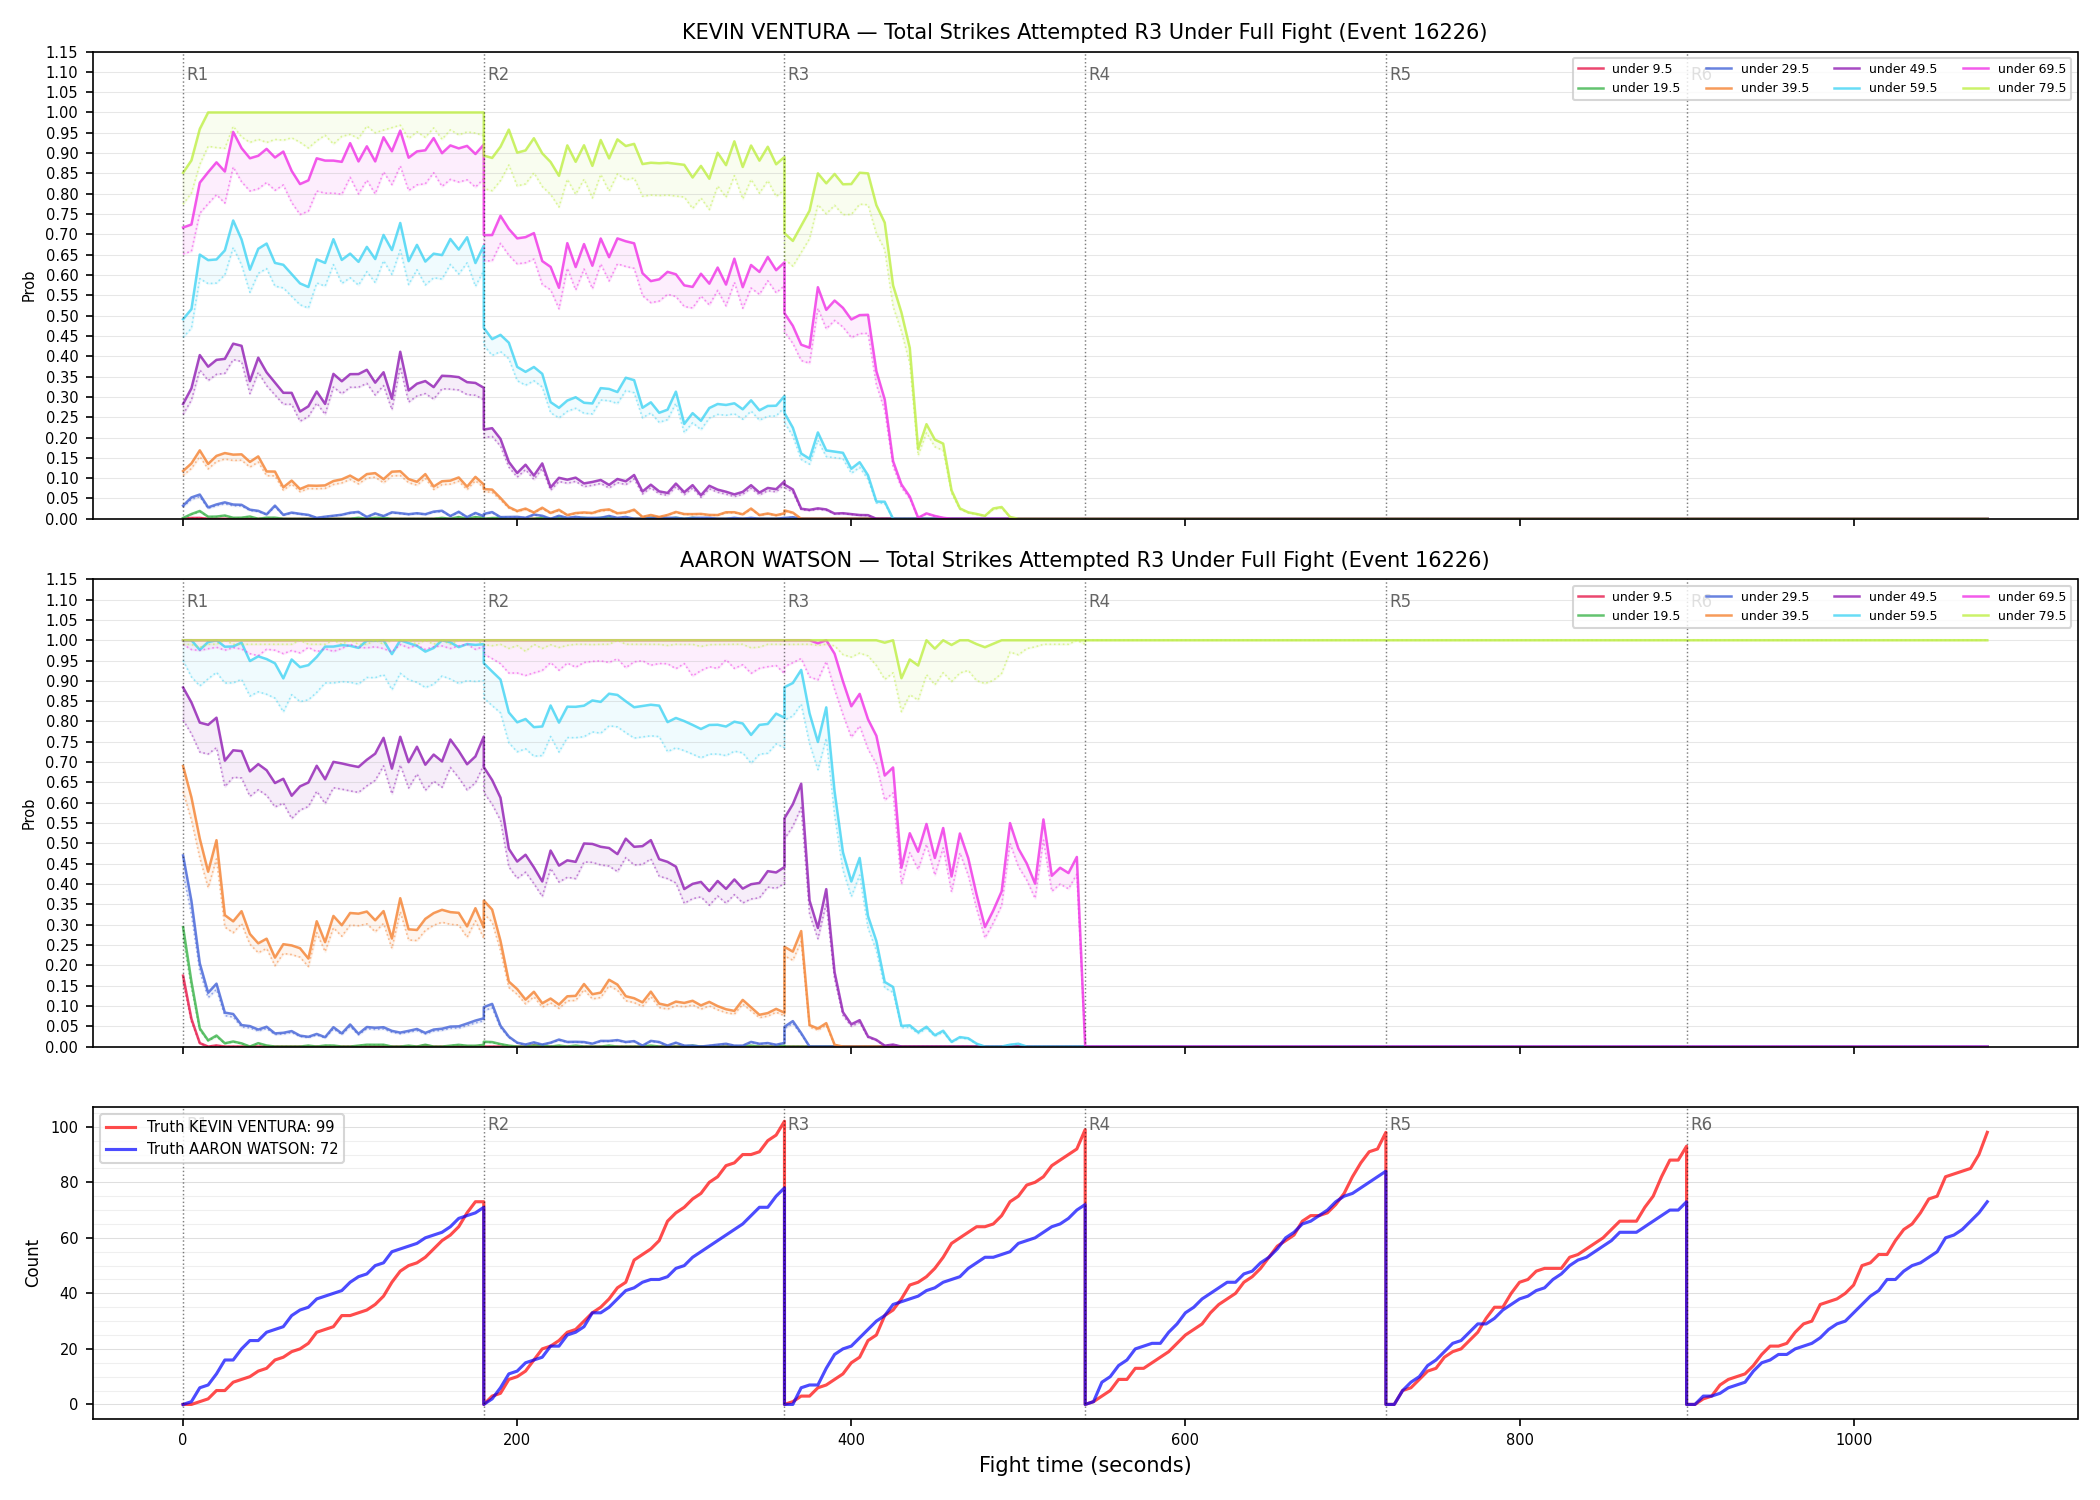Click the 'Prob' y-axis label of Watson chart
Screen dimensions: 2100x1500
pyautogui.click(x=29, y=814)
